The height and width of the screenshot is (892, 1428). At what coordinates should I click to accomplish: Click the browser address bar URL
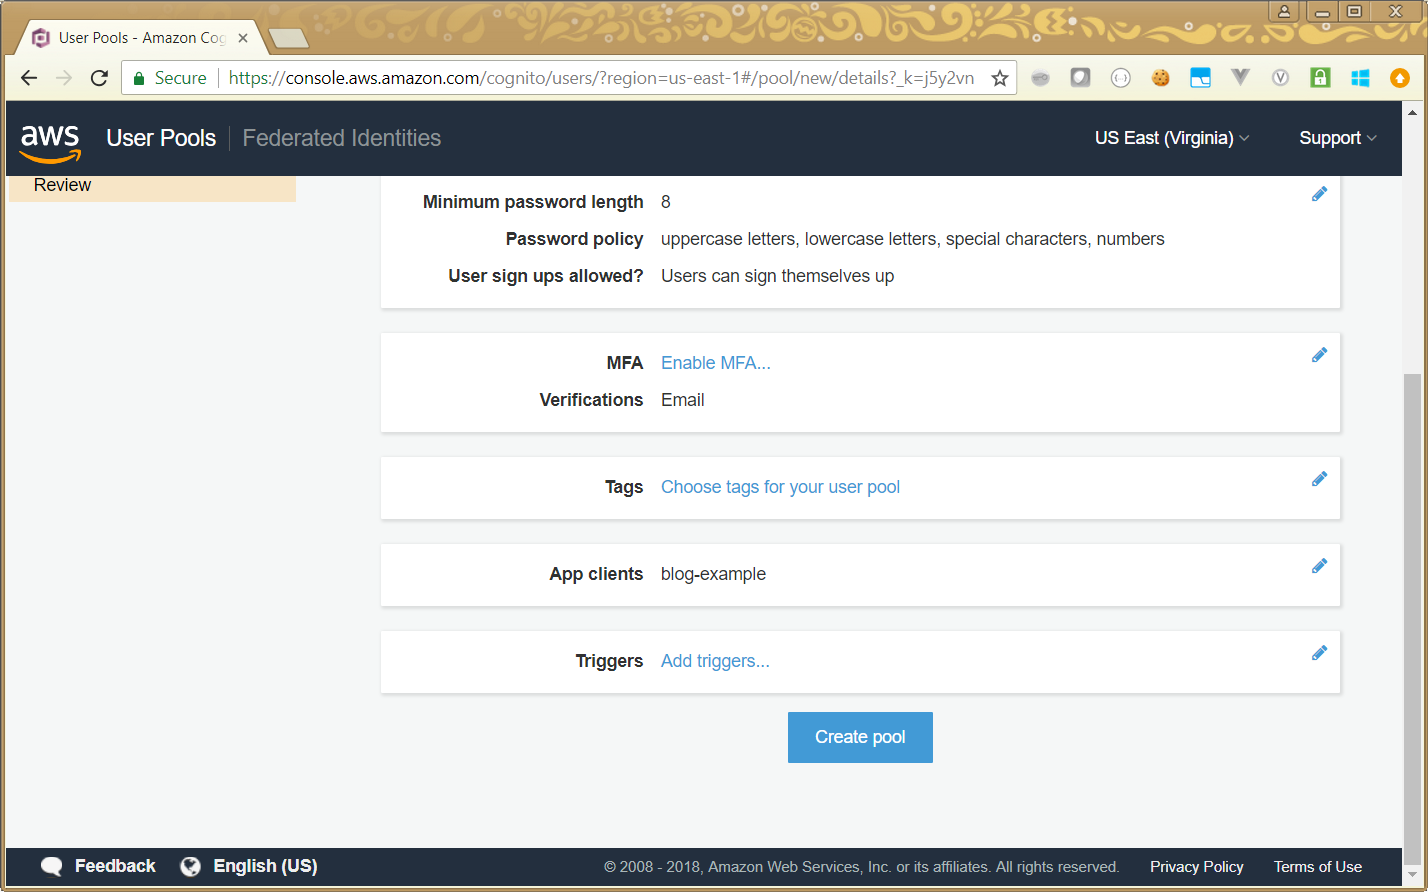coord(600,78)
